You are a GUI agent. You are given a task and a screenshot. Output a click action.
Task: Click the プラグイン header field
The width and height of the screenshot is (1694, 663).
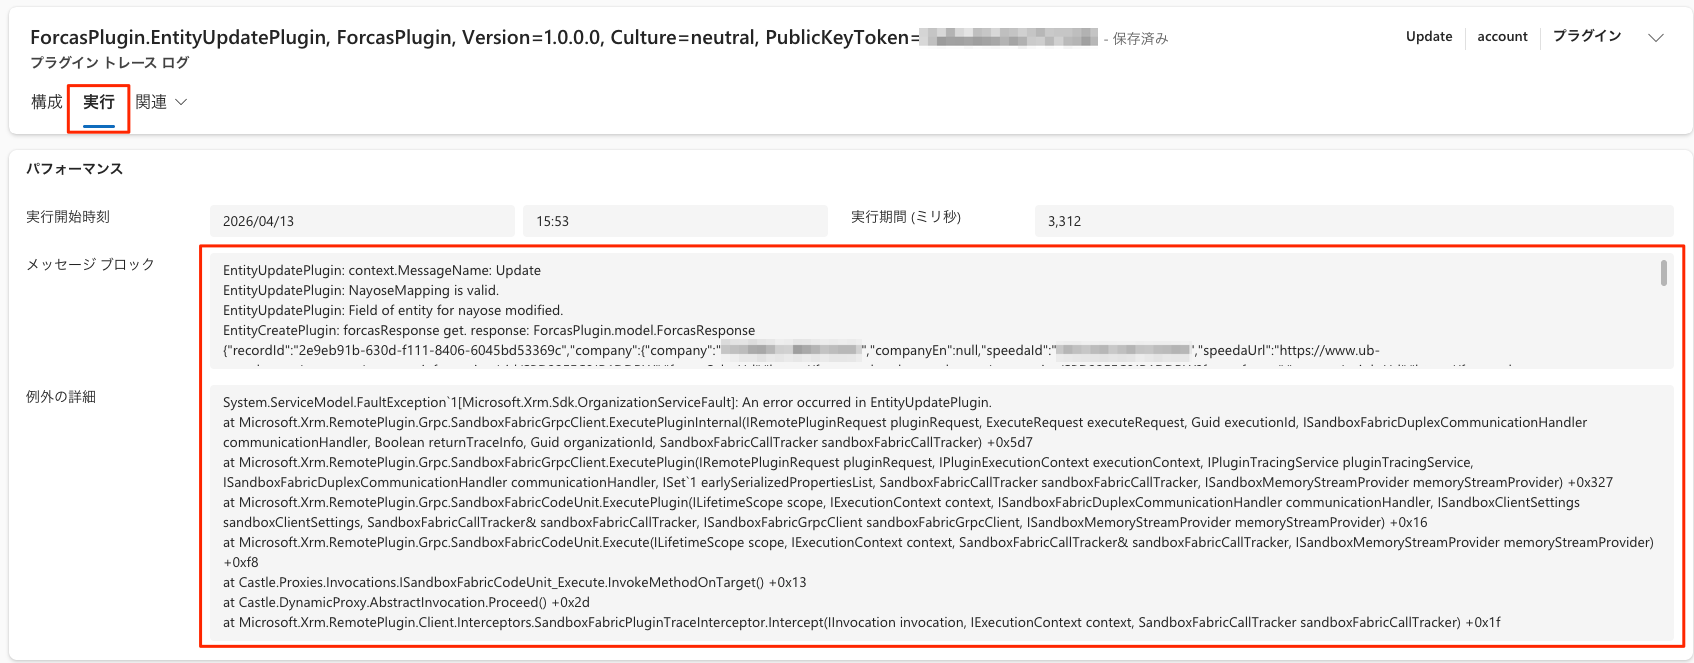point(1586,36)
